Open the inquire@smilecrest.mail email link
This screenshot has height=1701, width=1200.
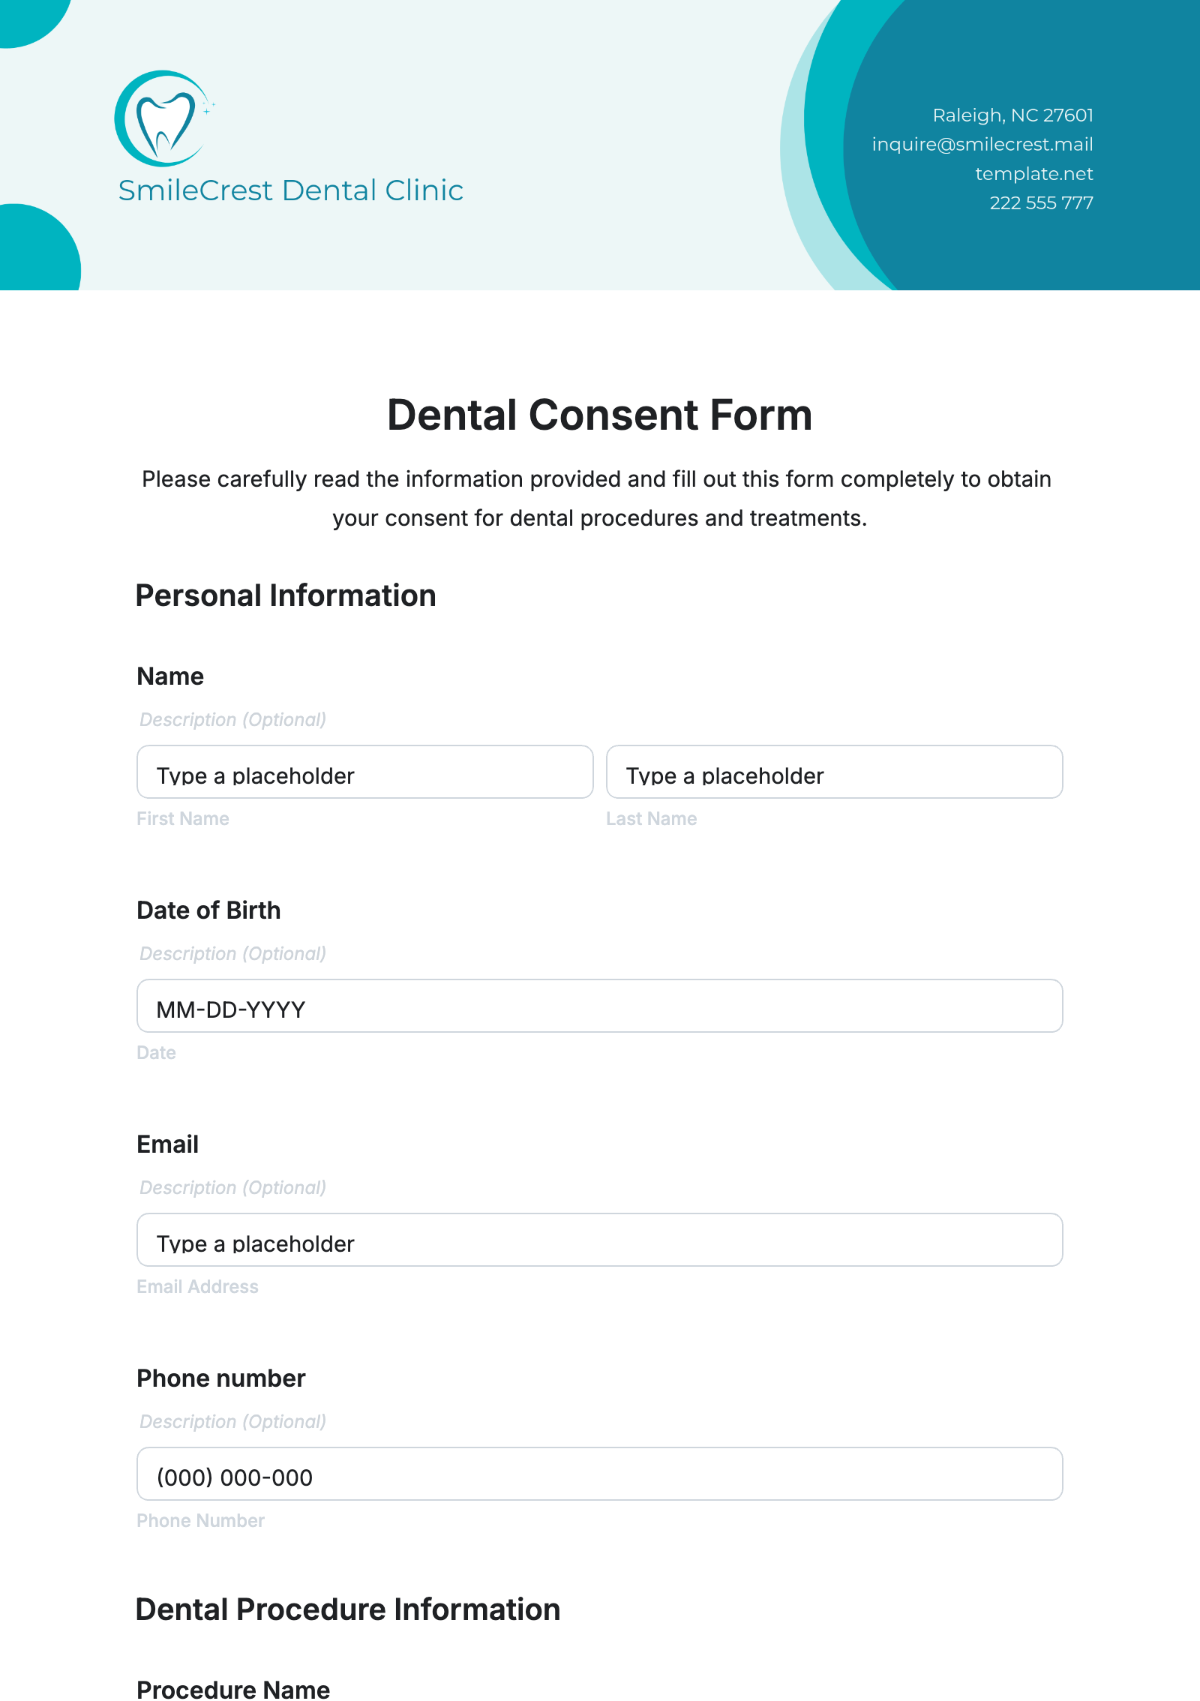point(982,144)
